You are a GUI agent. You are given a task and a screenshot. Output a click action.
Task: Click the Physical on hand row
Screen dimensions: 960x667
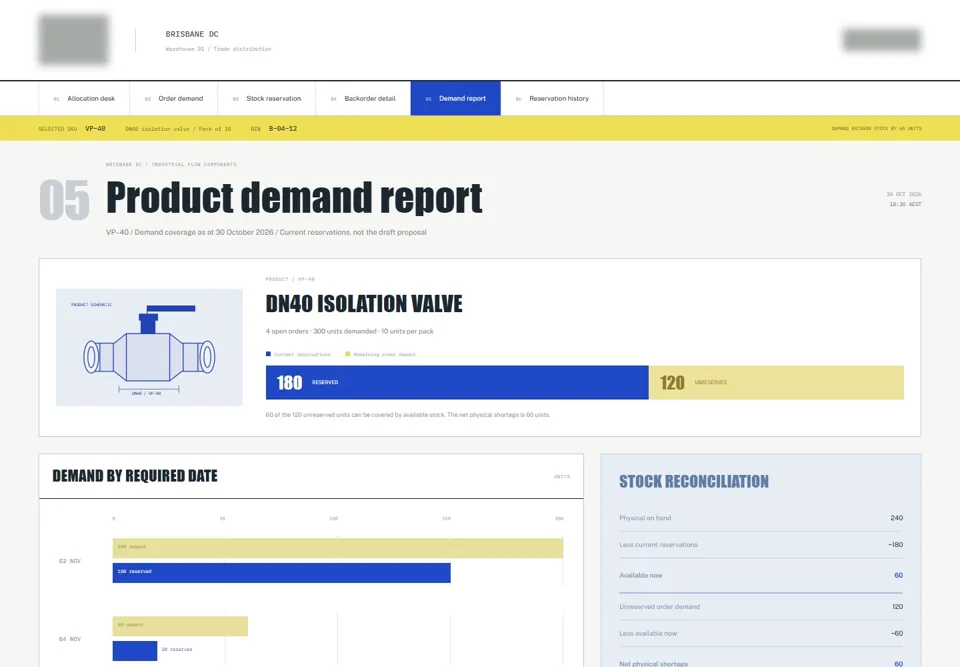(x=761, y=518)
